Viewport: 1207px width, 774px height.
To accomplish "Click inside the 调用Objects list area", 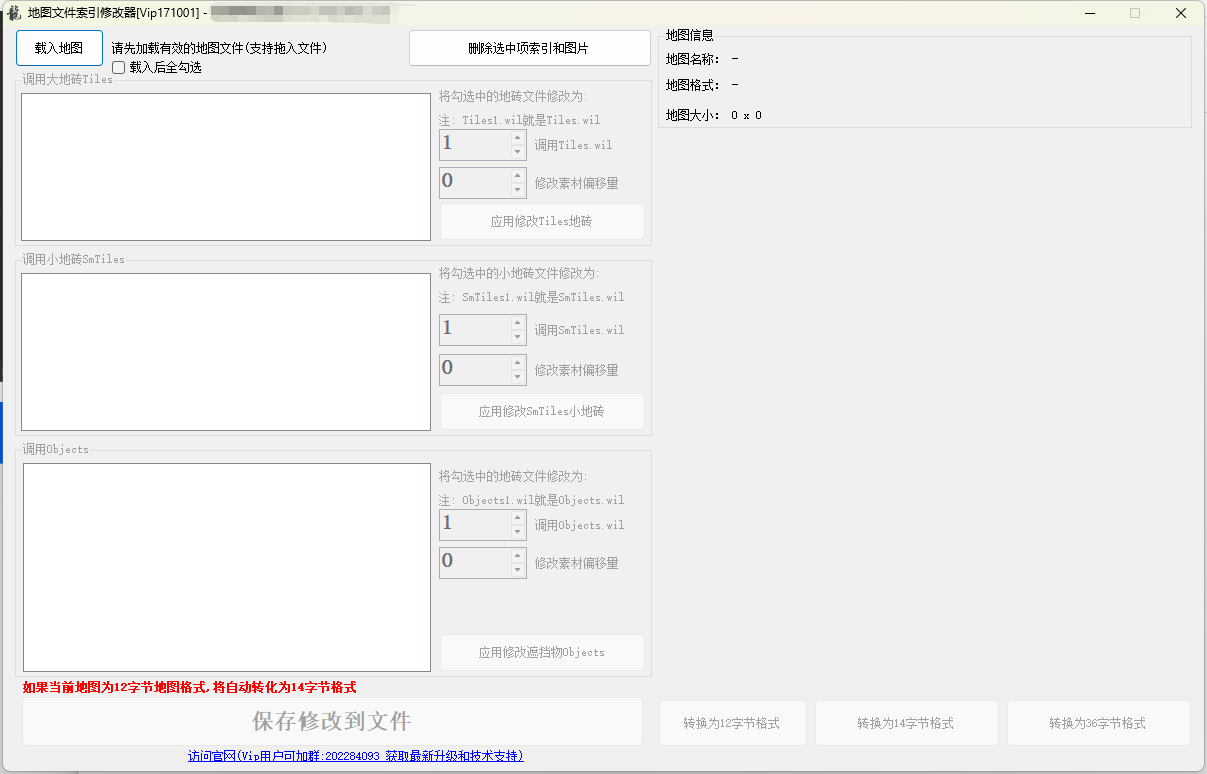I will point(225,565).
